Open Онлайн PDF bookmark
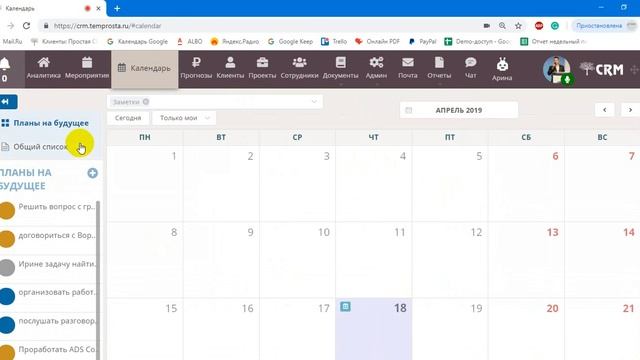640x360 pixels. point(378,42)
